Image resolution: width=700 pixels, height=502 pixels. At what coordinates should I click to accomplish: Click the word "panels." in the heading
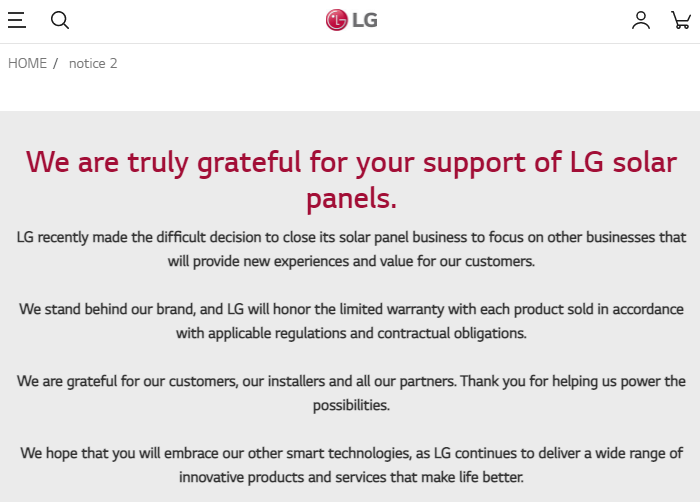[x=351, y=198]
